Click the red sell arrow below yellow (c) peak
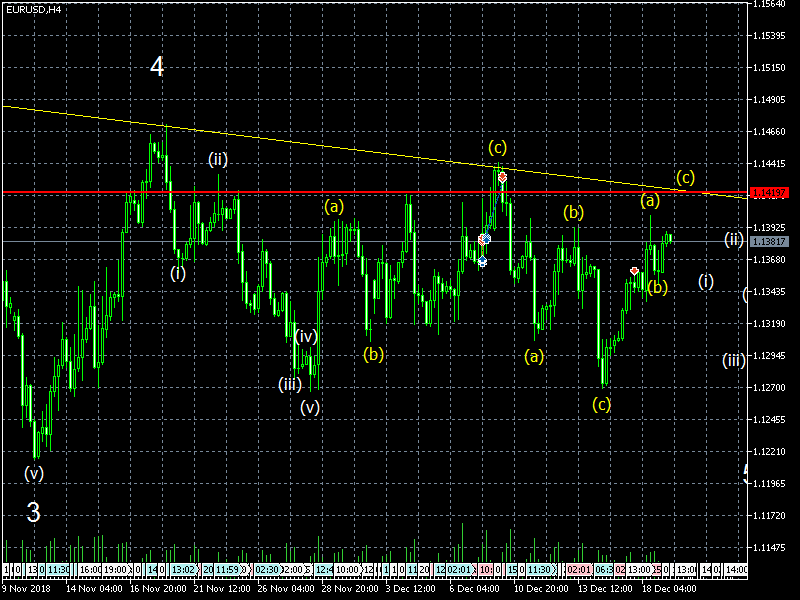This screenshot has width=800, height=600. click(x=503, y=178)
